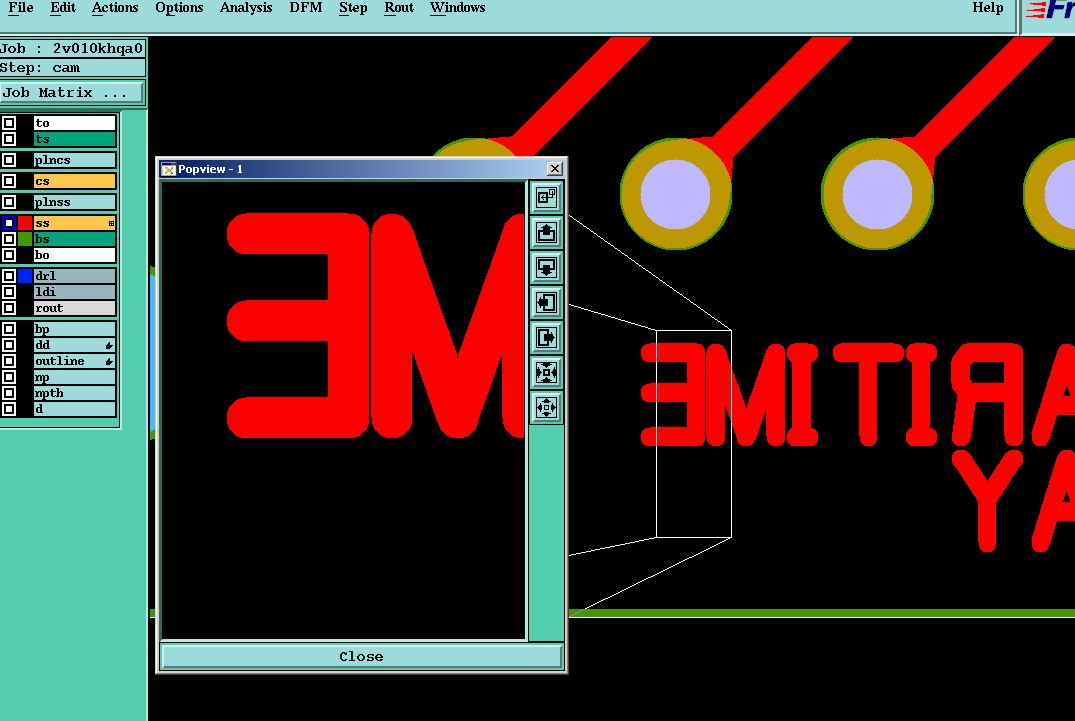Toggle display checkbox for layer to
Image resolution: width=1075 pixels, height=721 pixels.
point(9,123)
